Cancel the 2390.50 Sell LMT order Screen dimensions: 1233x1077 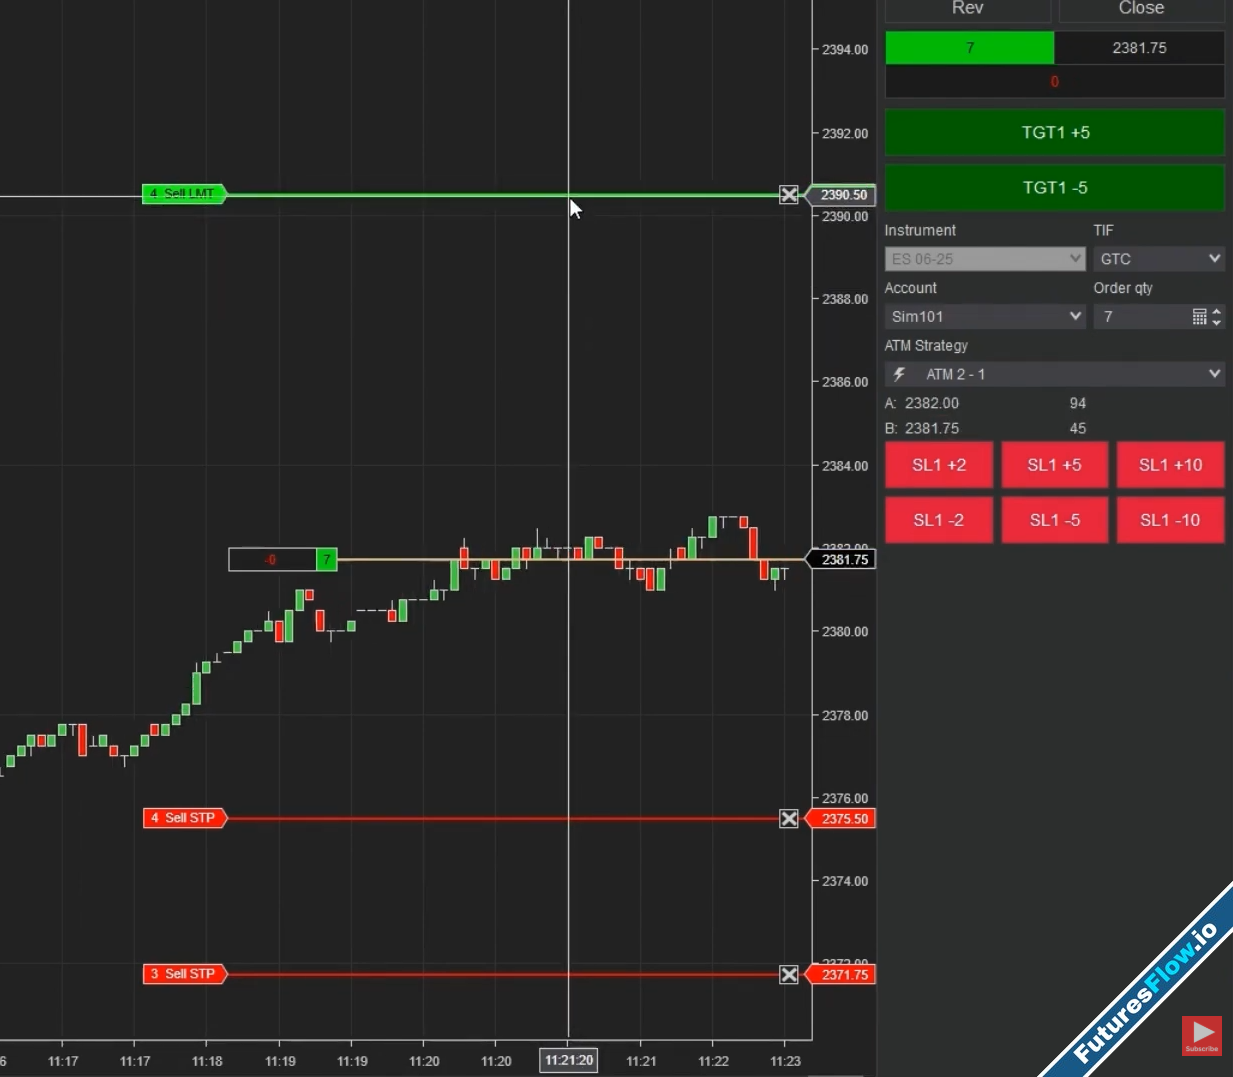coord(789,195)
